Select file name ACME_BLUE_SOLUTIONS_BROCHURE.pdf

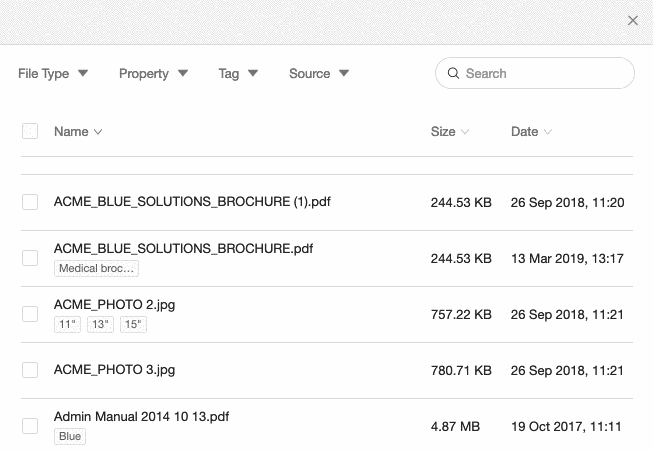coord(183,249)
